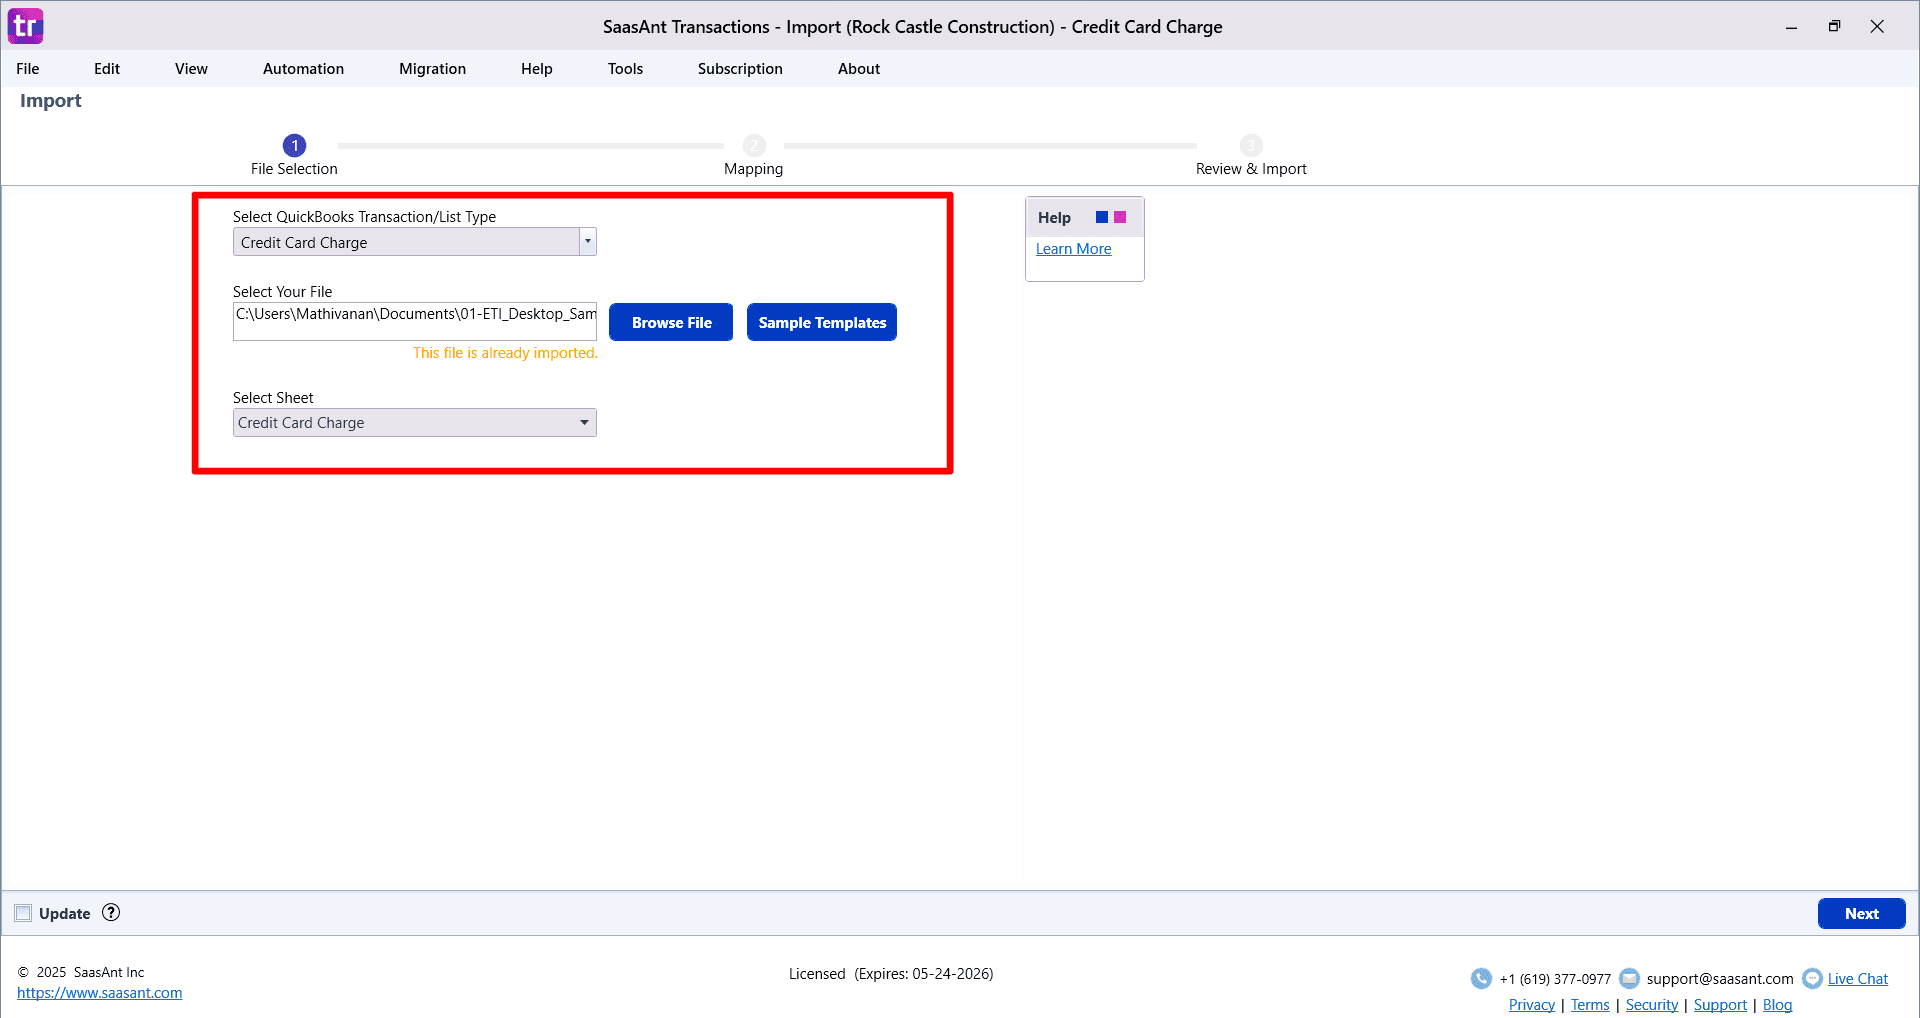Open the Security link
The height and width of the screenshot is (1018, 1920).
tap(1652, 1005)
